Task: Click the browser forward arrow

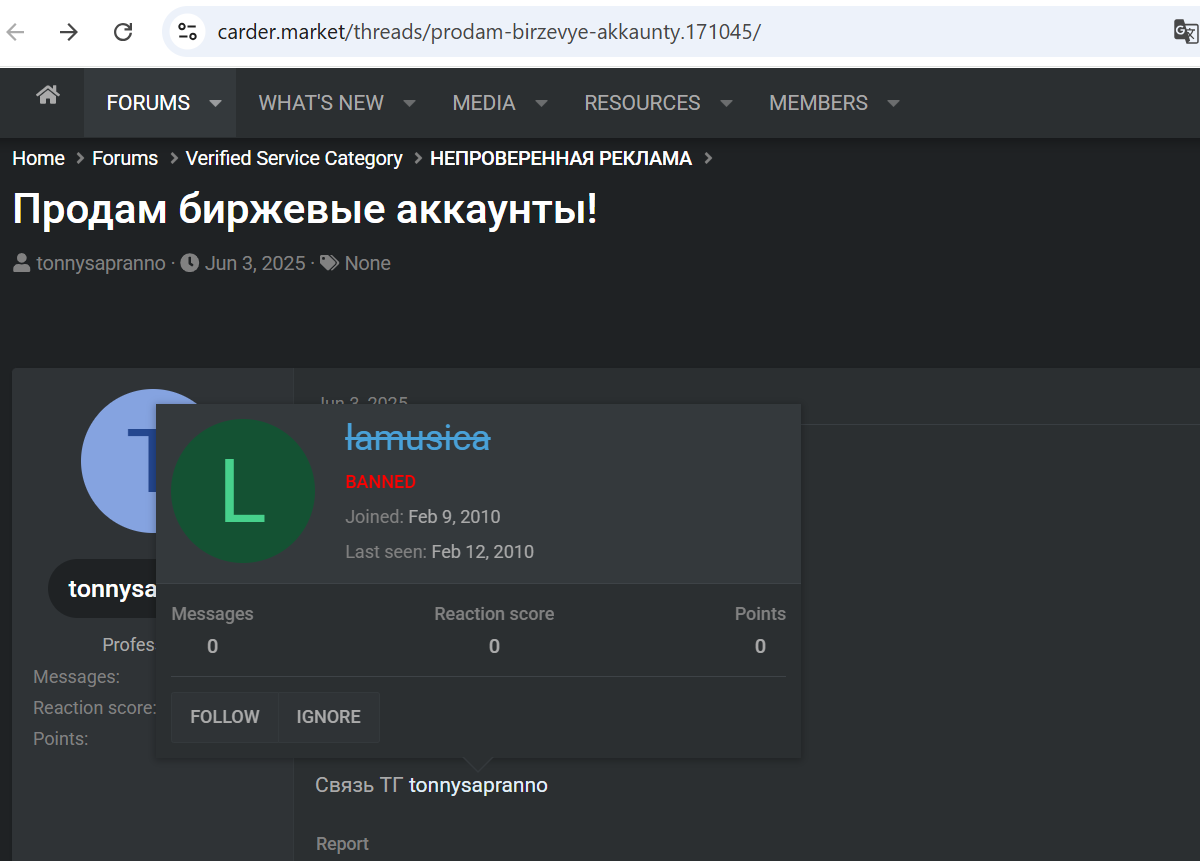Action: pyautogui.click(x=67, y=31)
